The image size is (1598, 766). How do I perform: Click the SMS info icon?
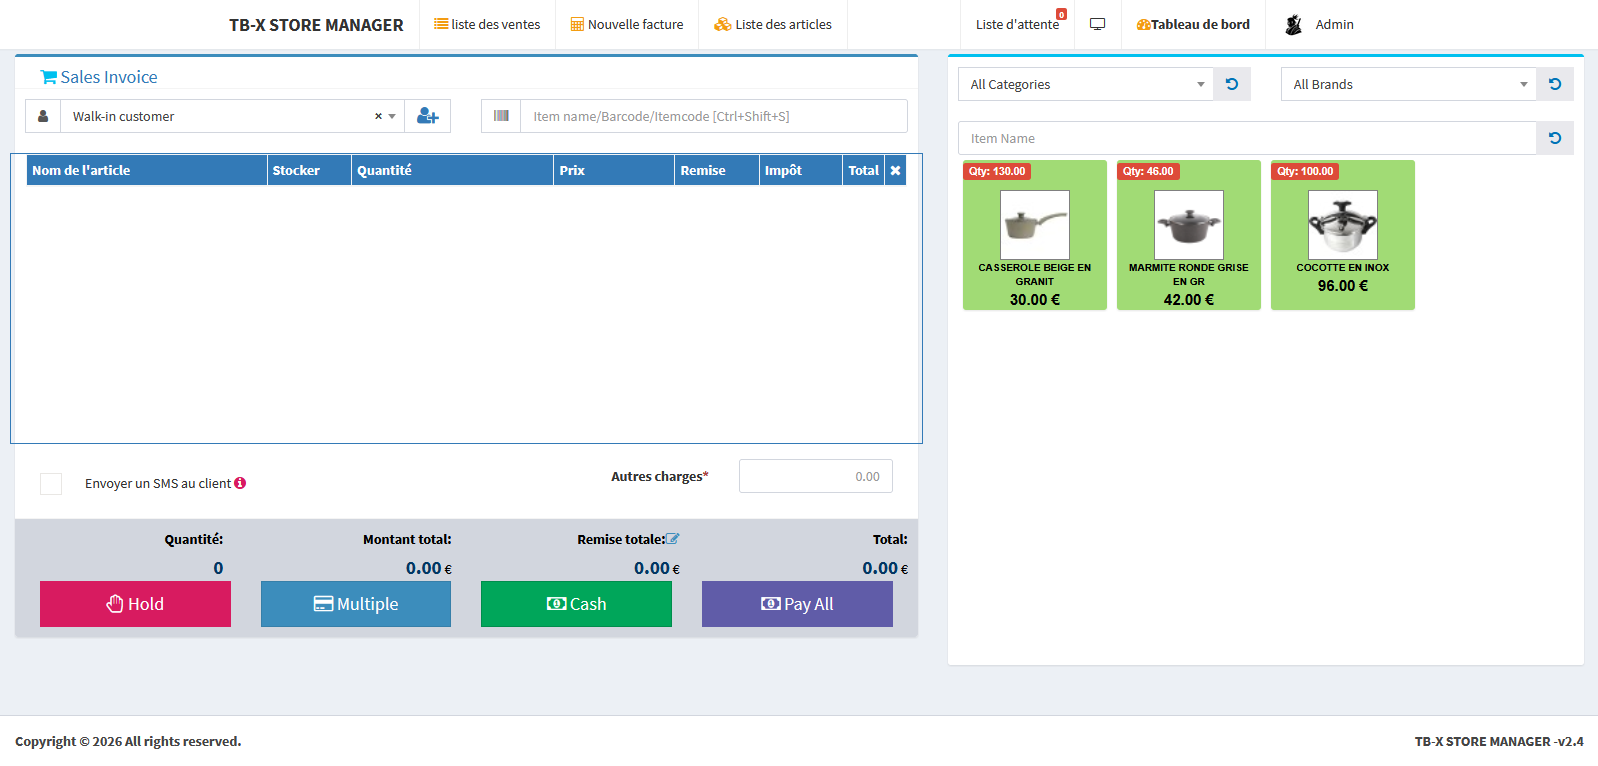coord(240,483)
